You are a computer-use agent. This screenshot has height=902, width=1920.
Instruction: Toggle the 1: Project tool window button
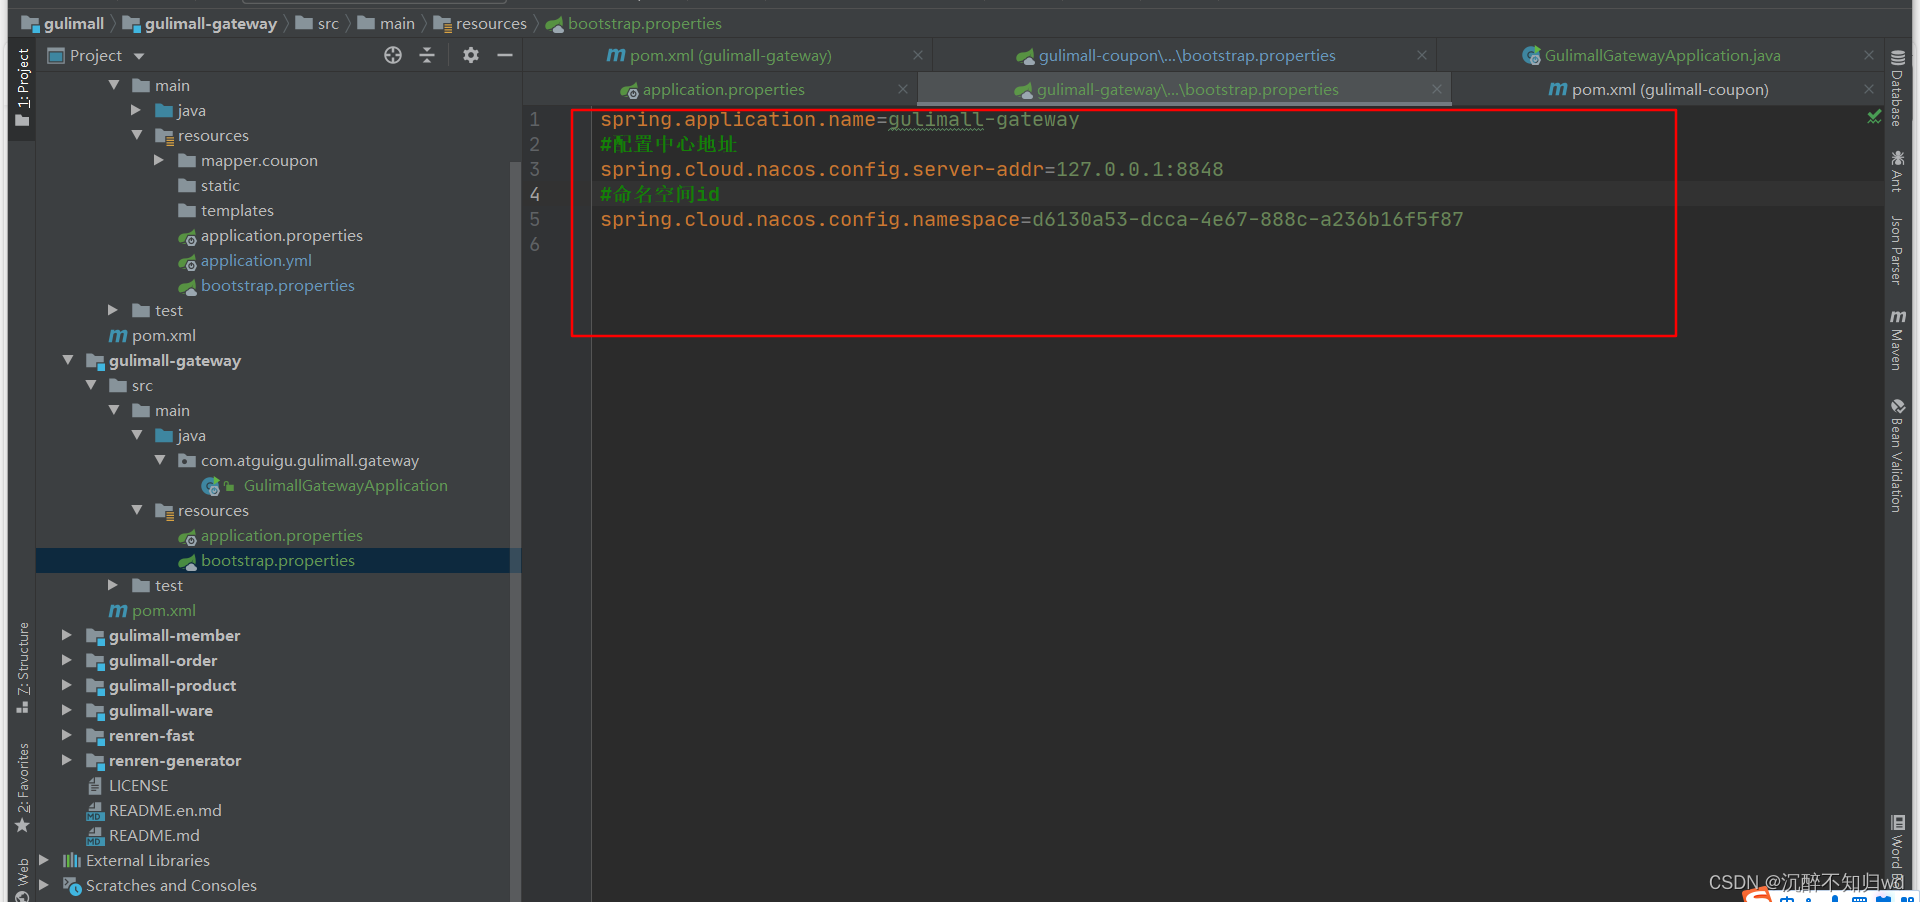(x=23, y=88)
